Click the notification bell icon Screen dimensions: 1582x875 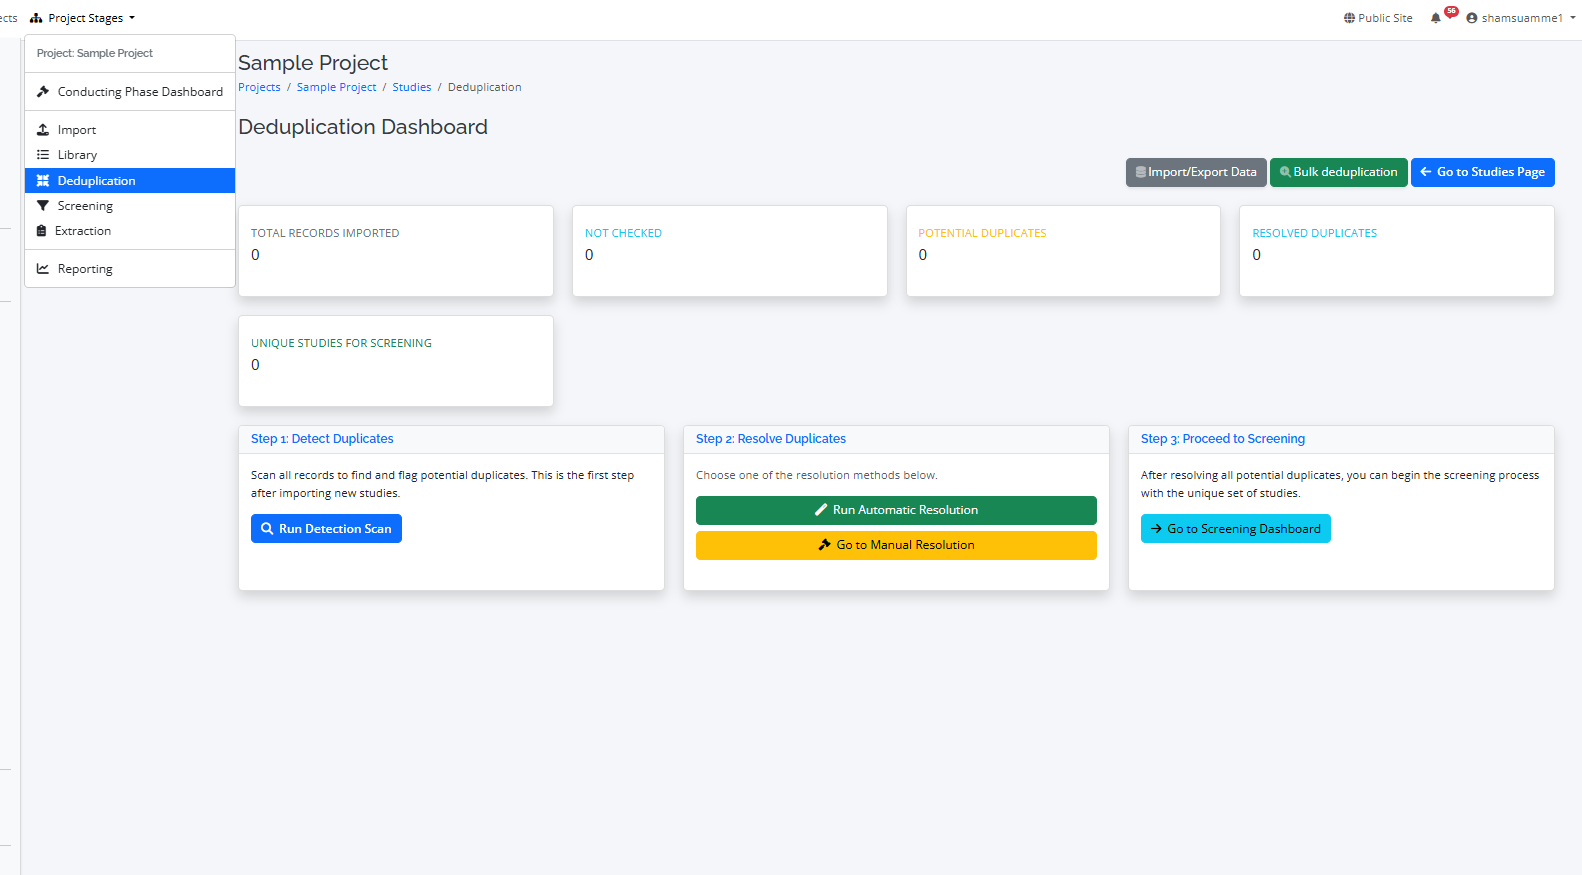pos(1436,18)
